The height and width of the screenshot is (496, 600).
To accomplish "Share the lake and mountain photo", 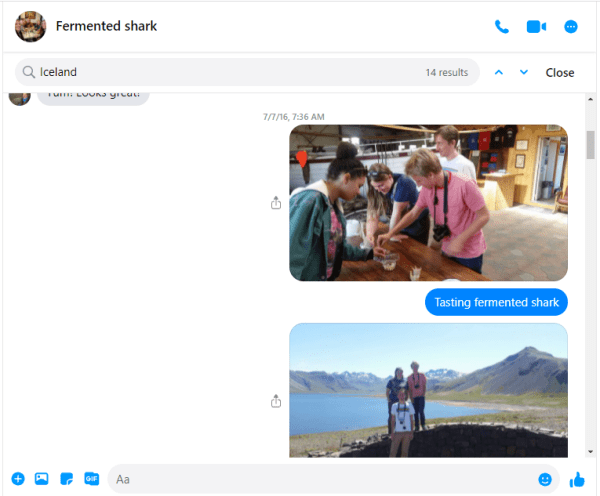I will [x=276, y=401].
